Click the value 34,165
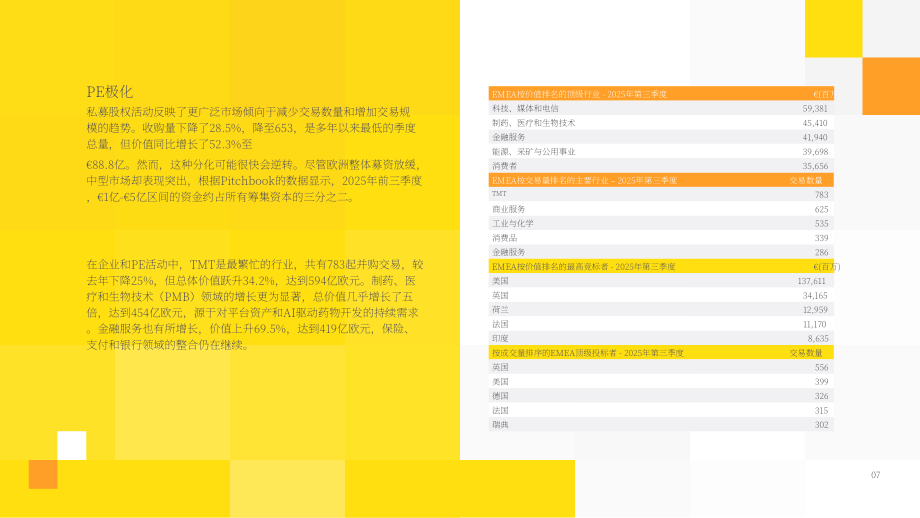Viewport: 920px width, 518px height. pyautogui.click(x=815, y=295)
